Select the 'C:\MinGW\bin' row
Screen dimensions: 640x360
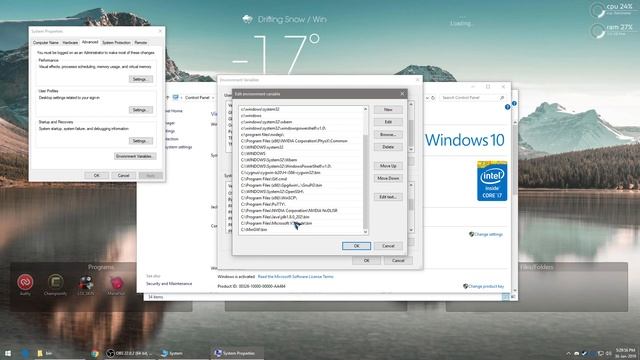tap(301, 230)
